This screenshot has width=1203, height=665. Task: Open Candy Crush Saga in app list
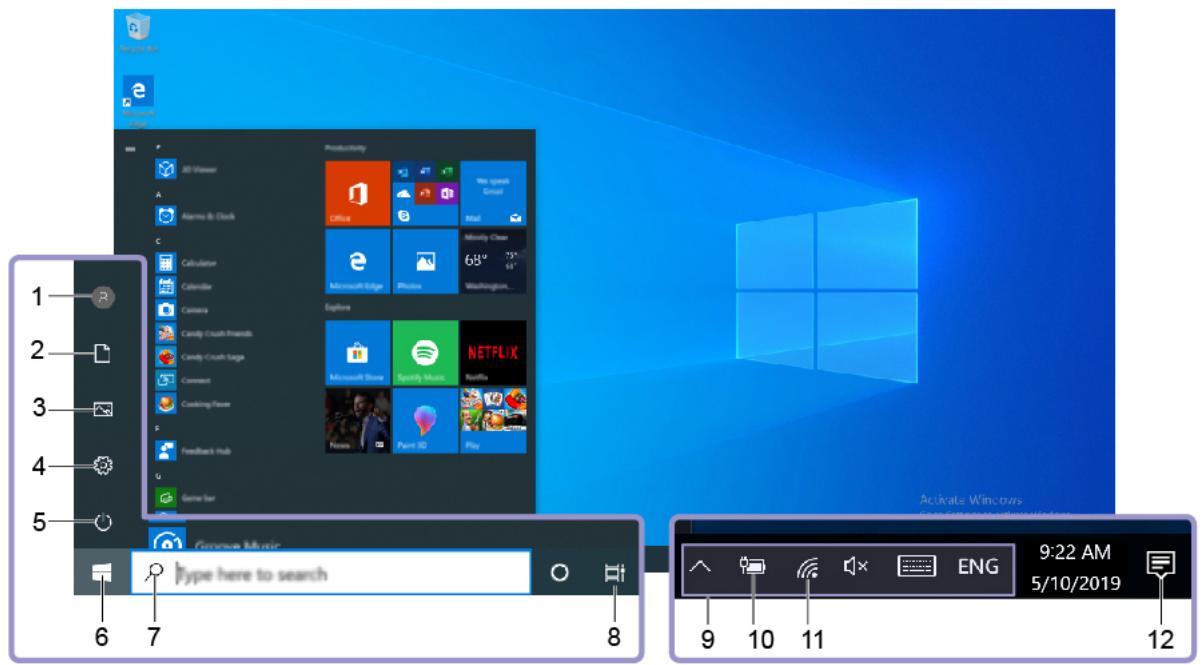[201, 356]
